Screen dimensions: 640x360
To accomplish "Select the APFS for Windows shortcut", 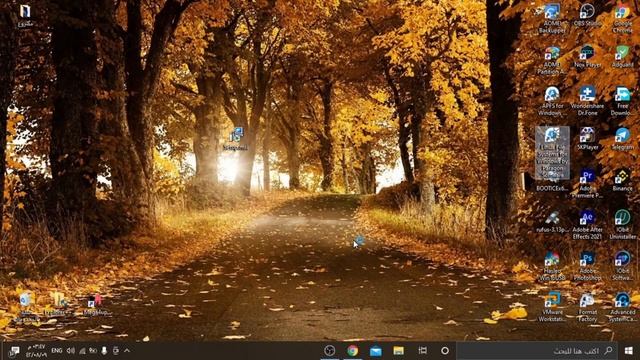I will coord(552,101).
